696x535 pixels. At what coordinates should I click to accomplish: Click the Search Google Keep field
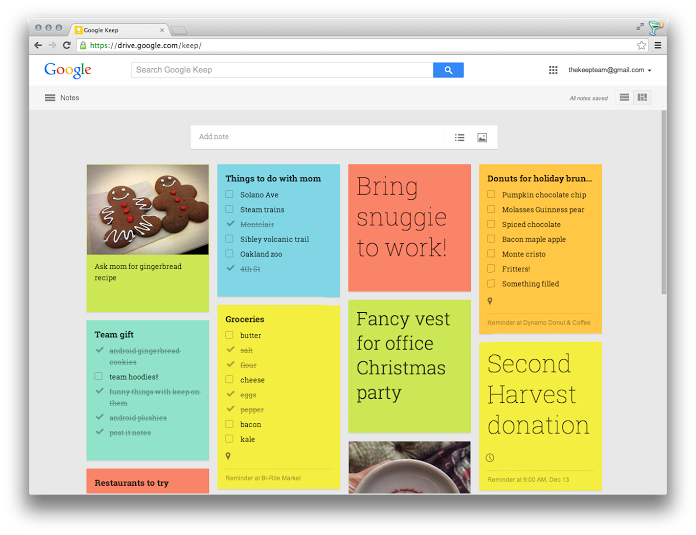coord(282,70)
